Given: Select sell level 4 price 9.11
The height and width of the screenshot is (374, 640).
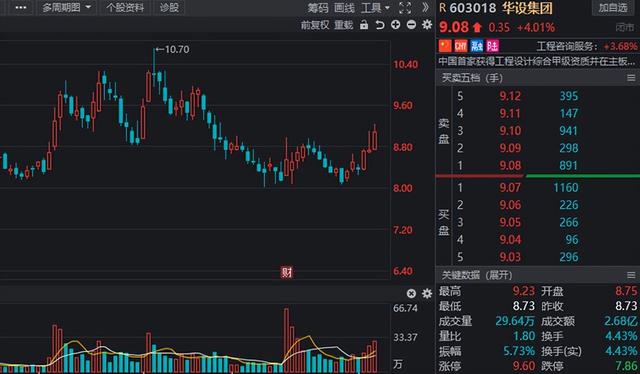Looking at the screenshot, I should tap(510, 113).
